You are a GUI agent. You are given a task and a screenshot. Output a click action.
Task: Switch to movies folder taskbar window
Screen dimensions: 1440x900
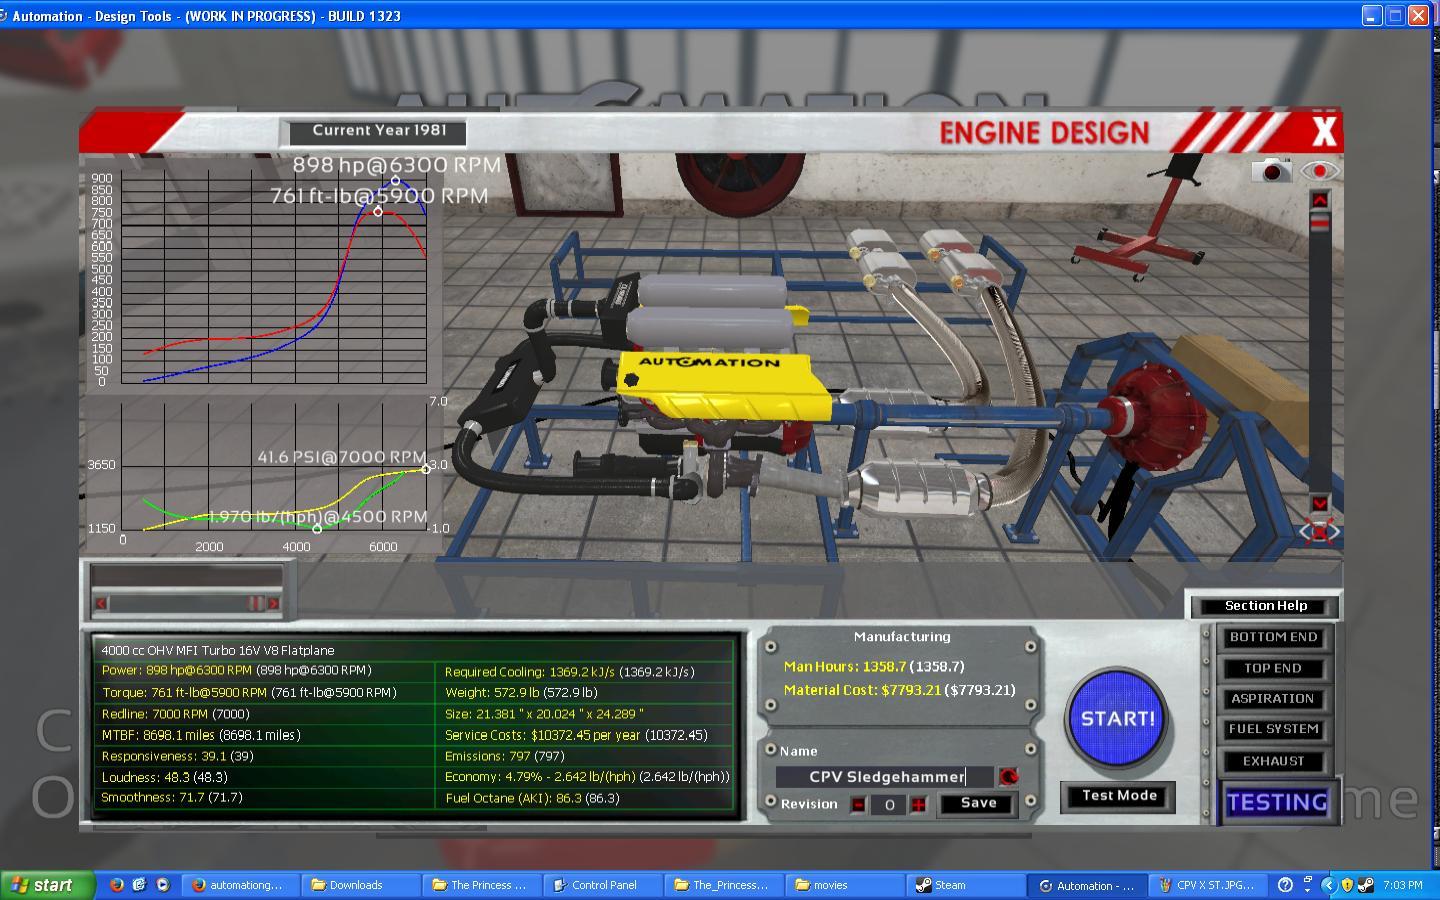coord(844,885)
